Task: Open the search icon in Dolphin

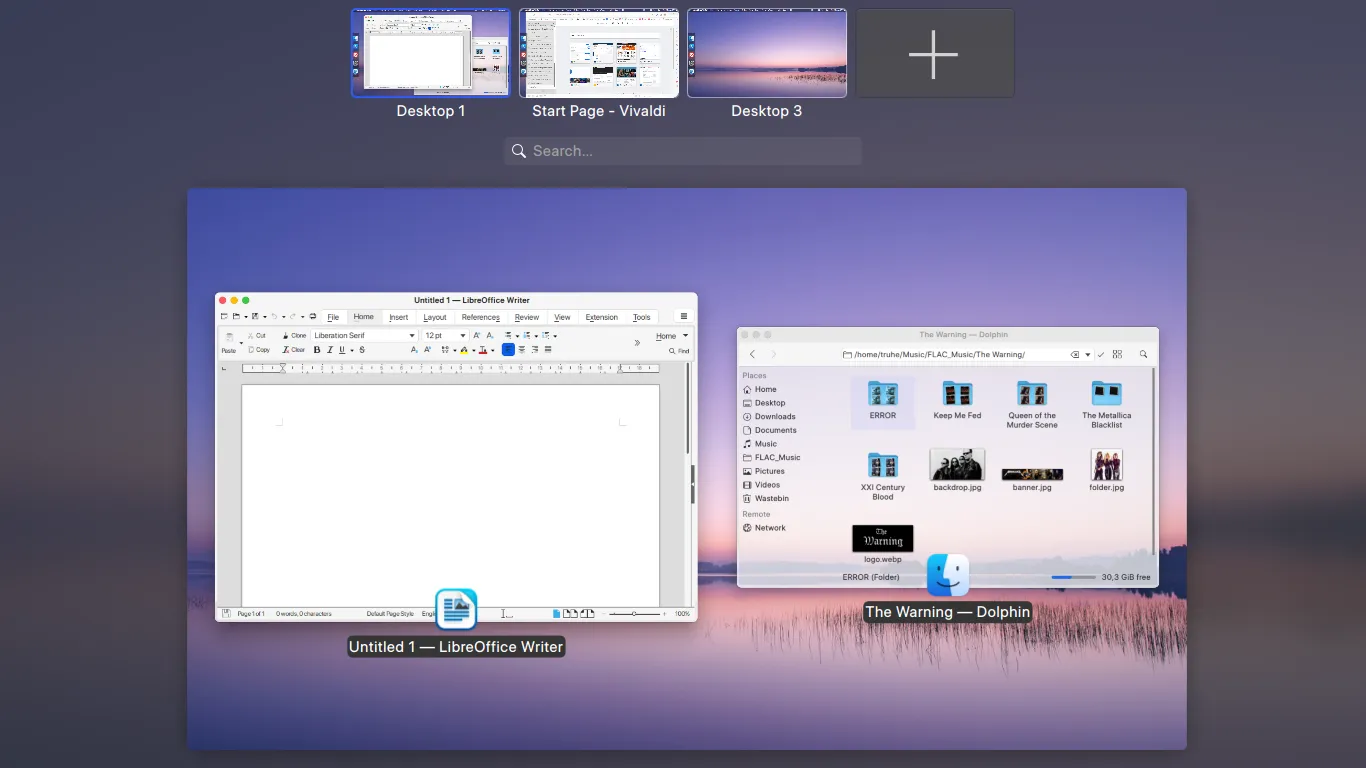Action: point(1144,354)
